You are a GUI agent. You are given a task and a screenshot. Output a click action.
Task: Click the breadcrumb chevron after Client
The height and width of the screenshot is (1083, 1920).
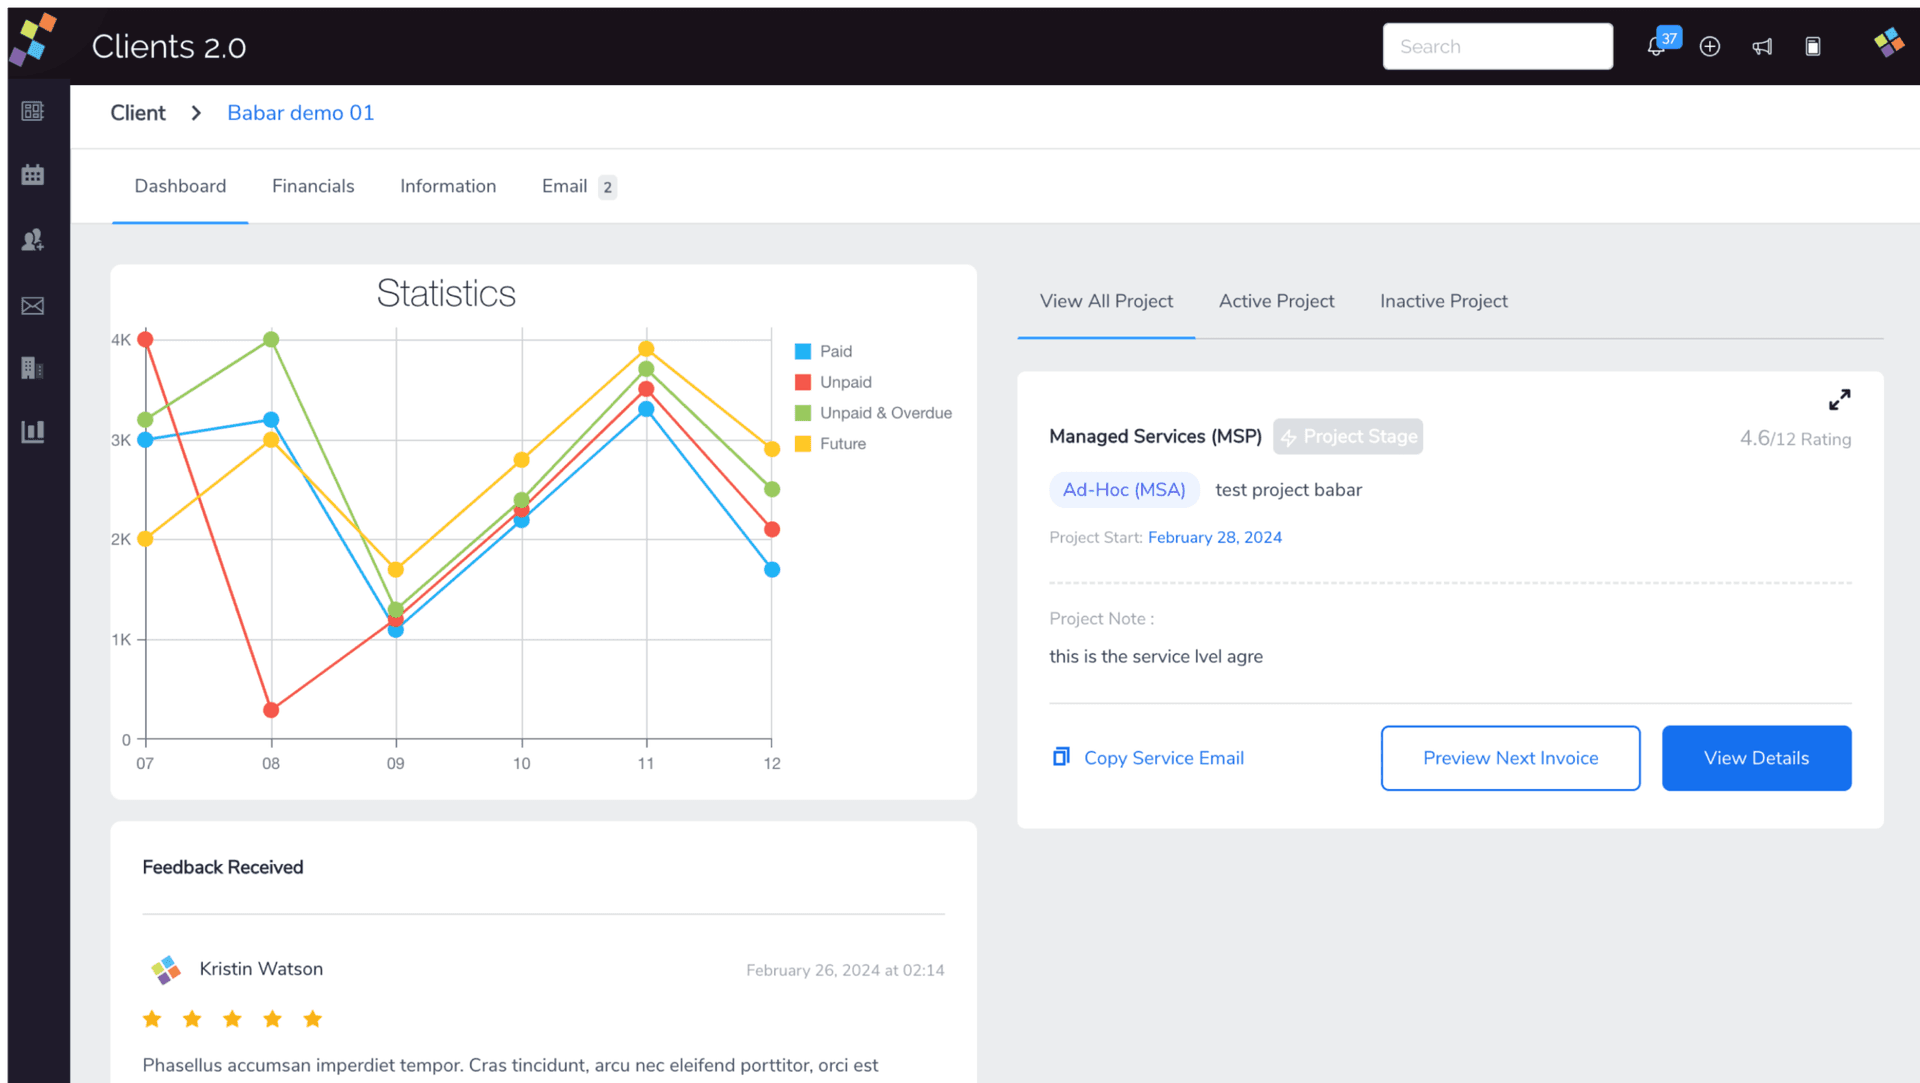point(196,113)
